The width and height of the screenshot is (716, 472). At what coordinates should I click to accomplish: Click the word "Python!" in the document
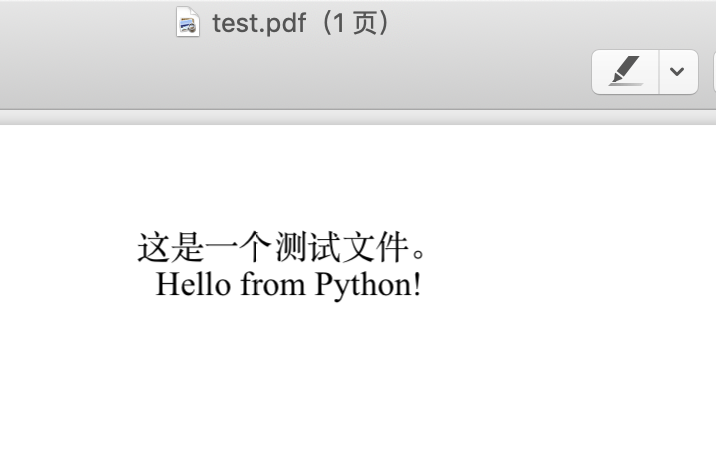368,285
